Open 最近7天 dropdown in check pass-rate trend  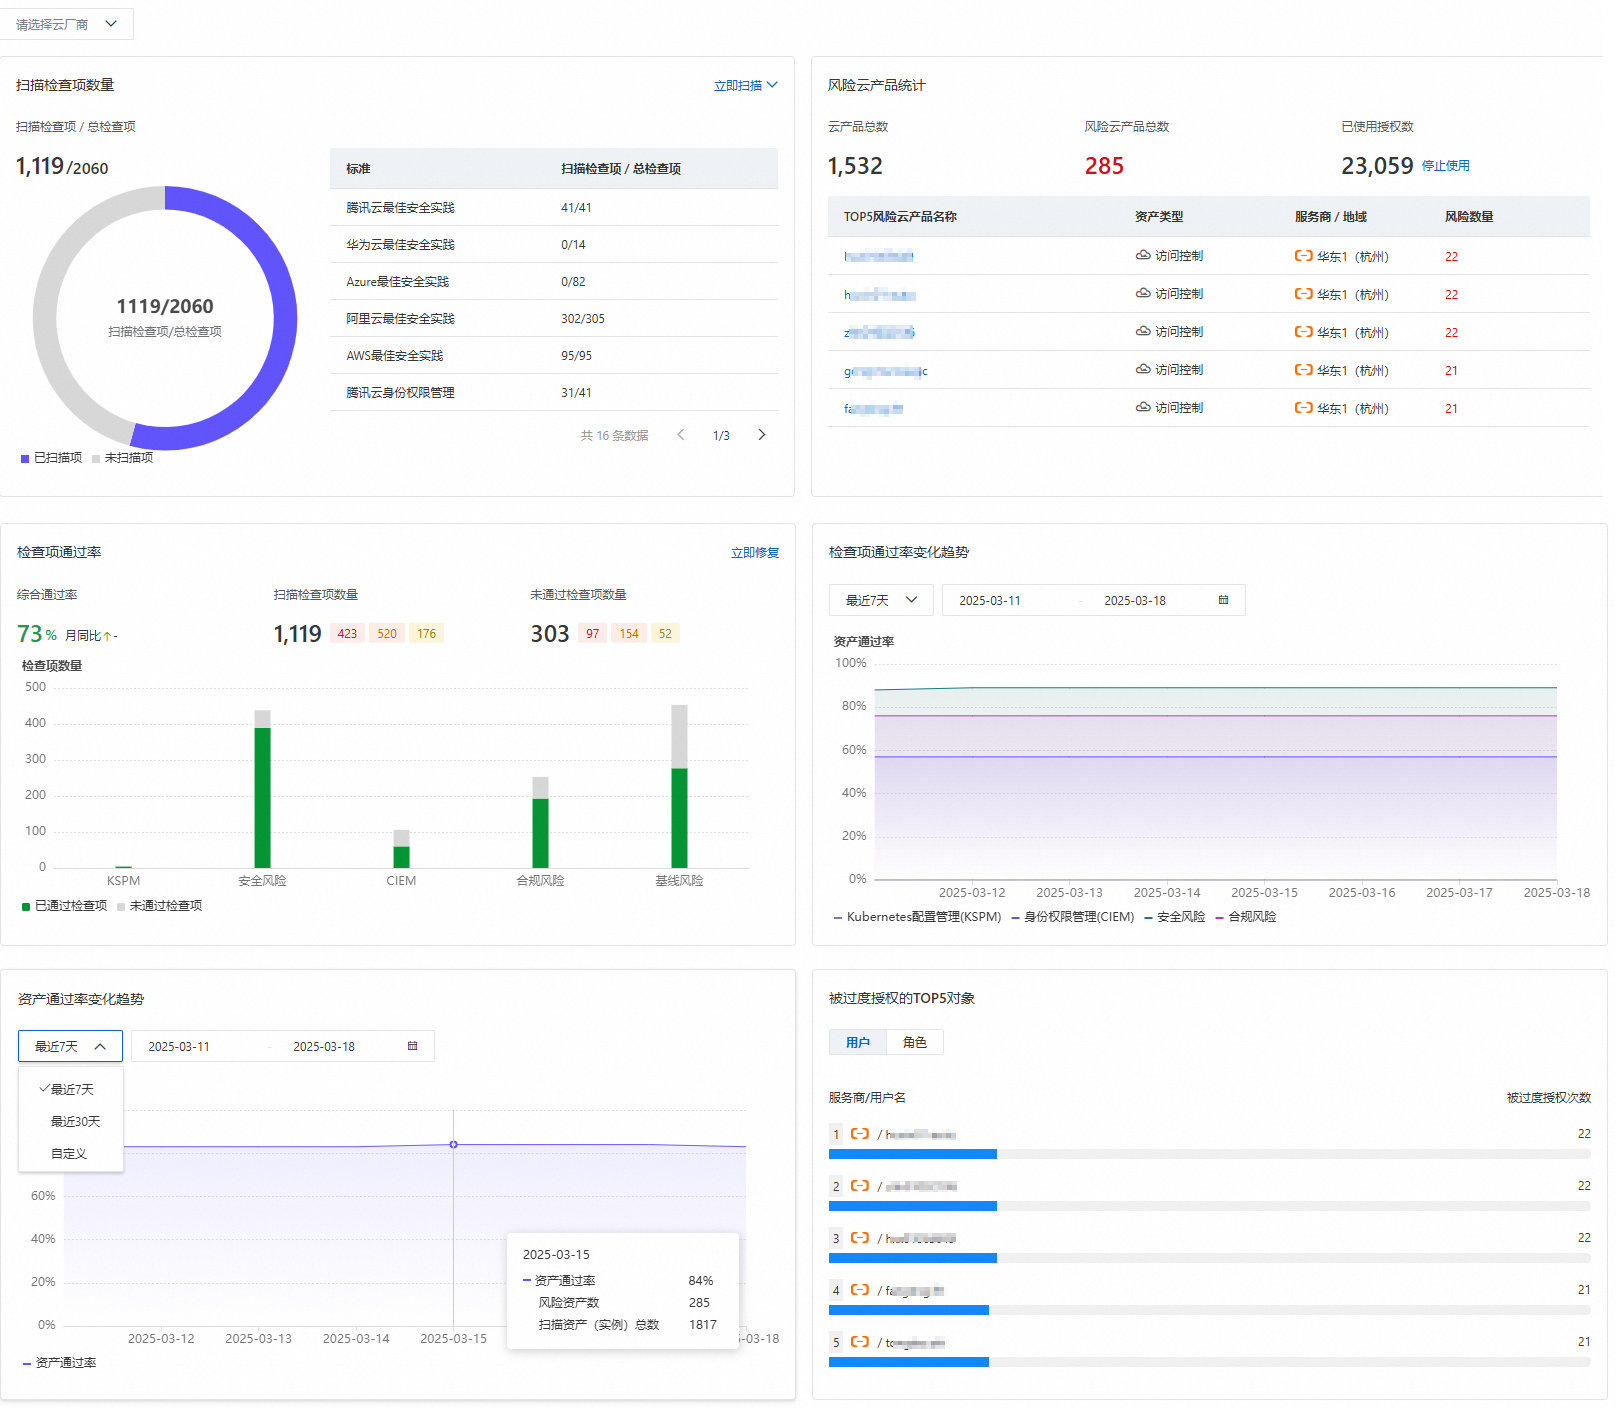click(x=881, y=600)
